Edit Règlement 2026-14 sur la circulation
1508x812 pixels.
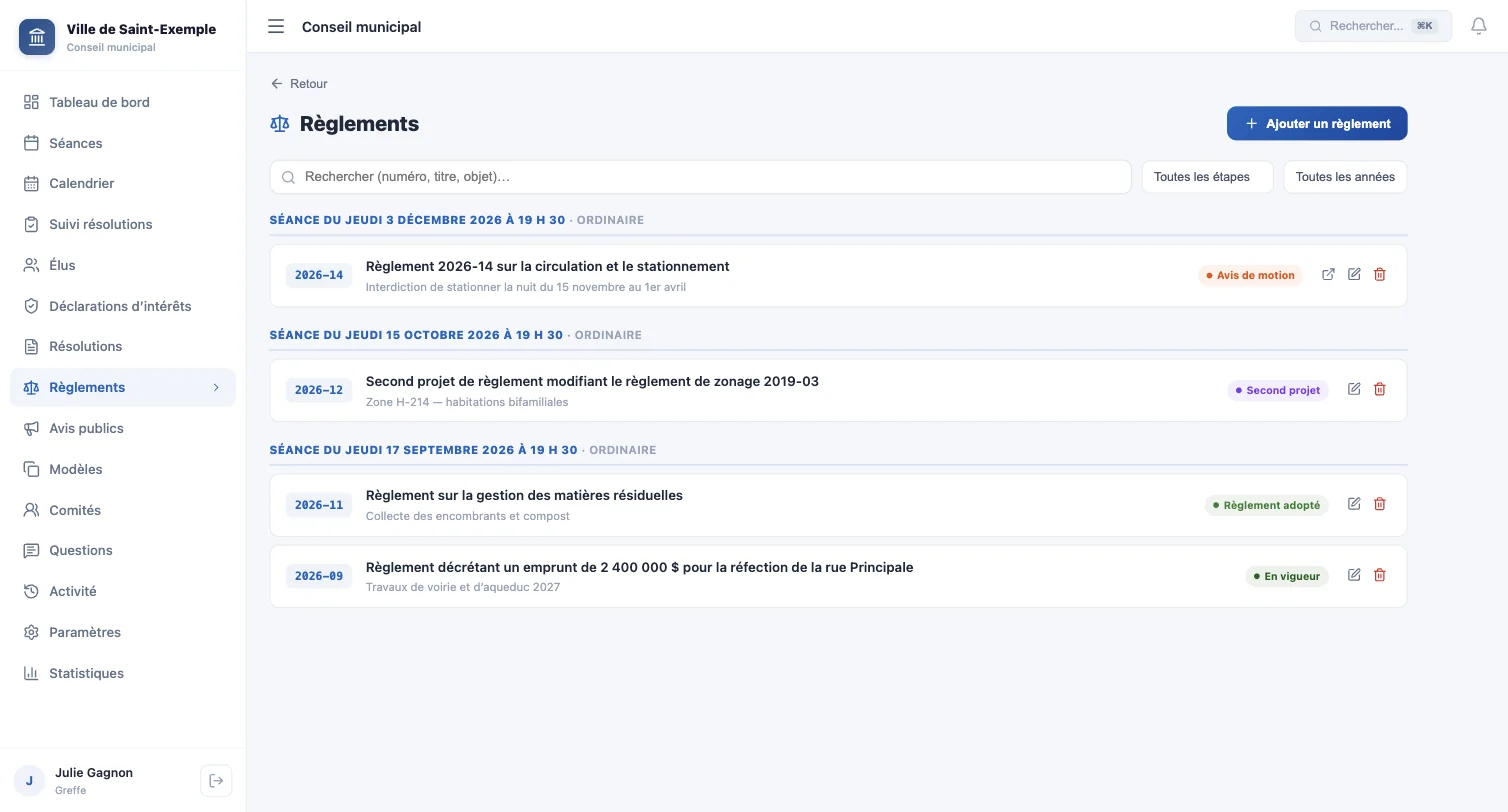[1354, 274]
